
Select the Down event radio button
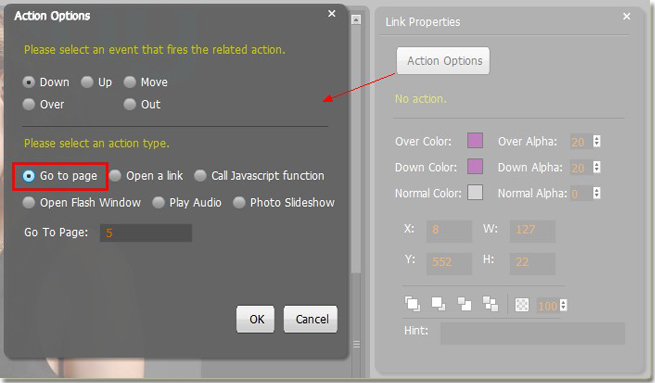[28, 82]
